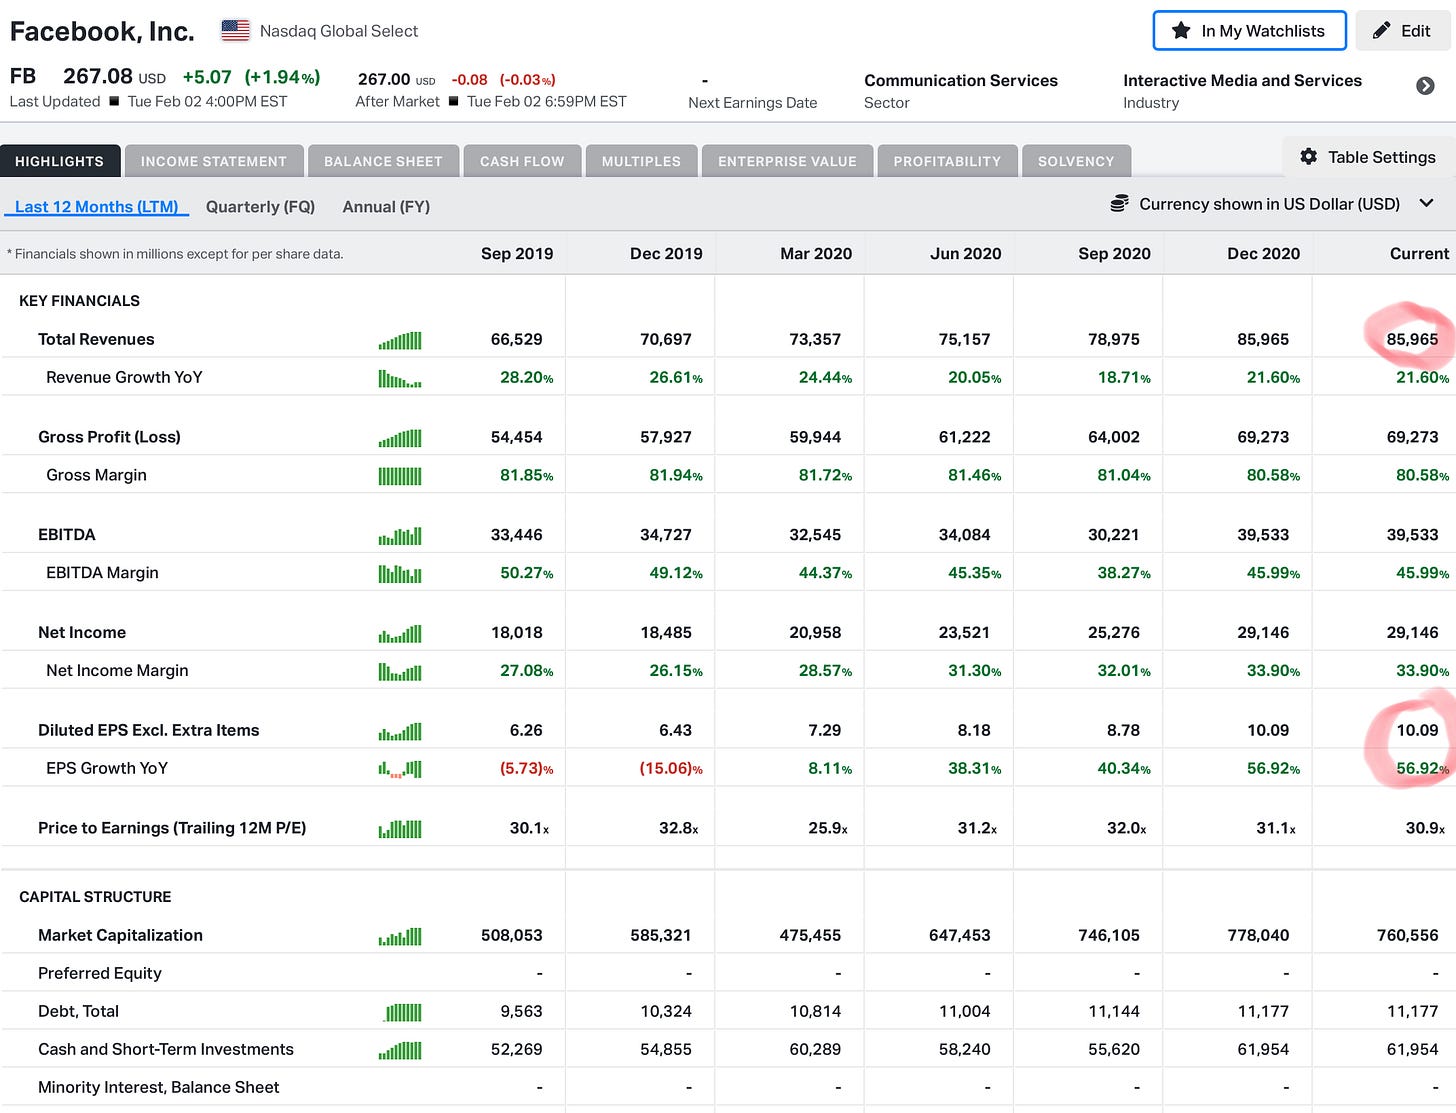Screen dimensions: 1456x1113
Task: Expand the currency dropdown chevron
Action: [1427, 203]
